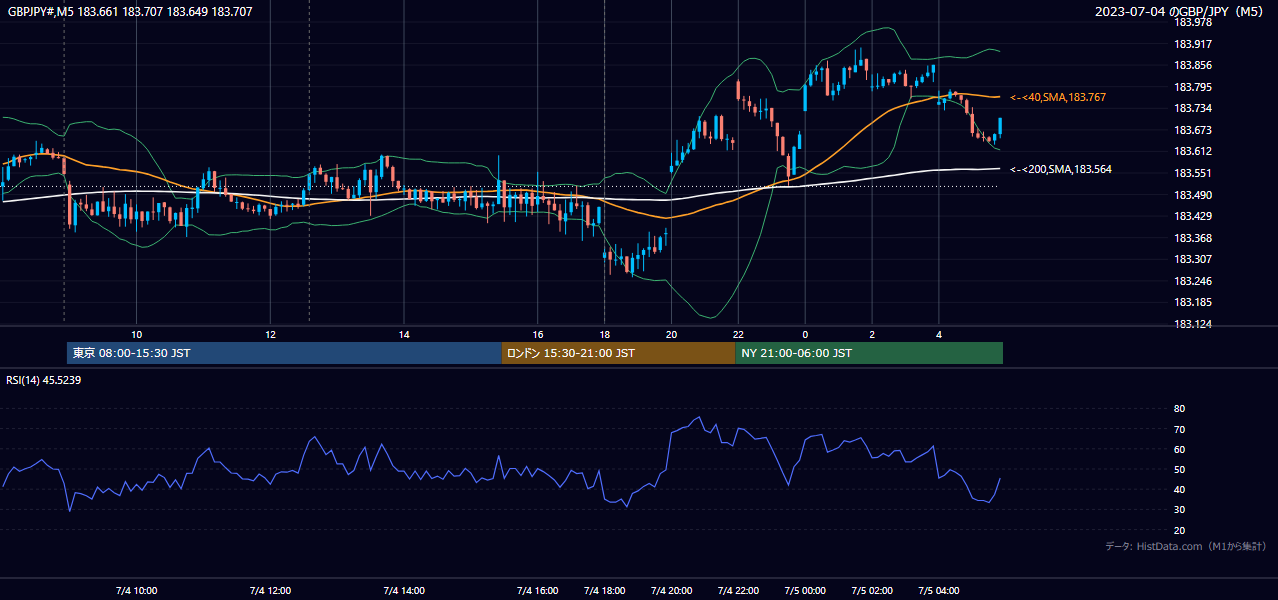Click the 7/4 18:00 date label

click(605, 591)
